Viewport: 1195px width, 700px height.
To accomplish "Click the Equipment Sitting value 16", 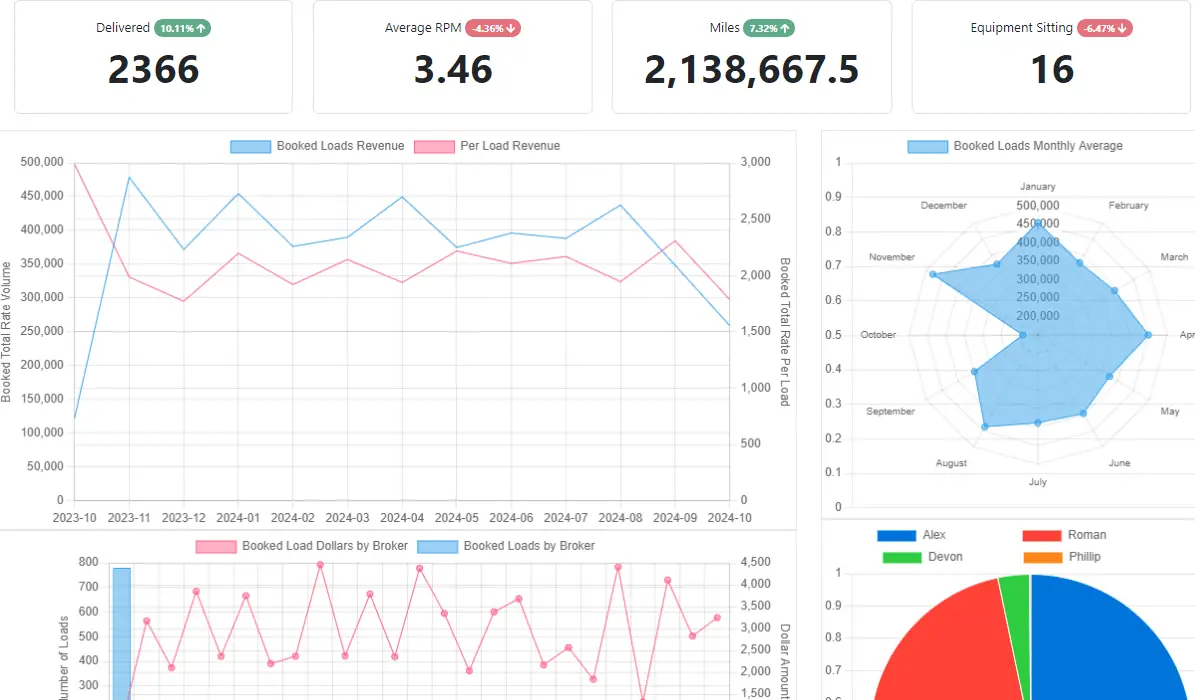I will pyautogui.click(x=1052, y=69).
